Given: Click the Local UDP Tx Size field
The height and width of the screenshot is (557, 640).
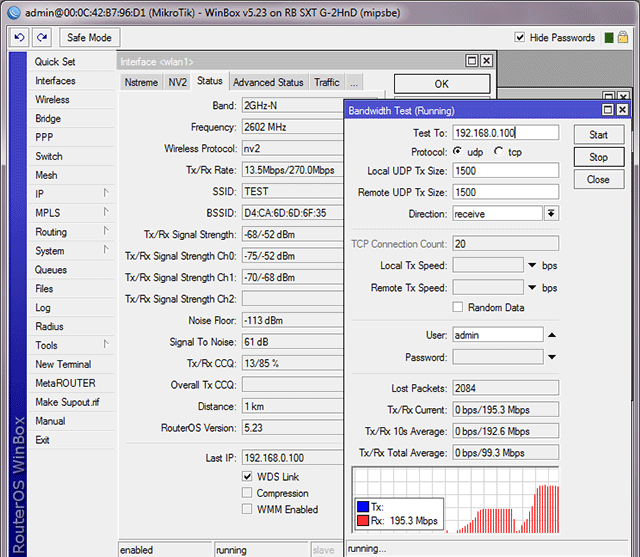Looking at the screenshot, I should [505, 171].
